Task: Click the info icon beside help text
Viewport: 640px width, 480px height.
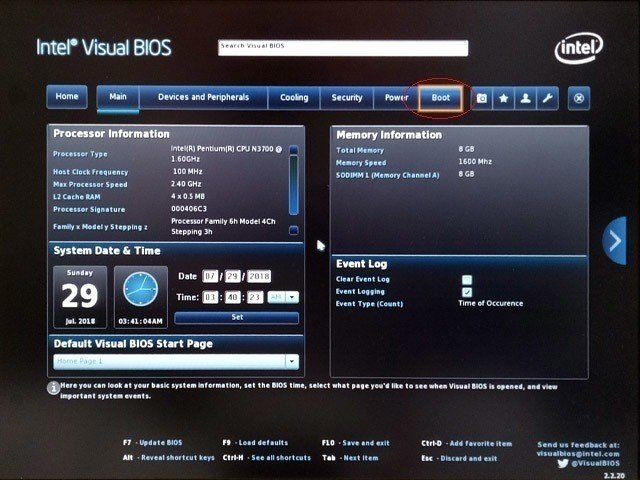Action: click(53, 387)
